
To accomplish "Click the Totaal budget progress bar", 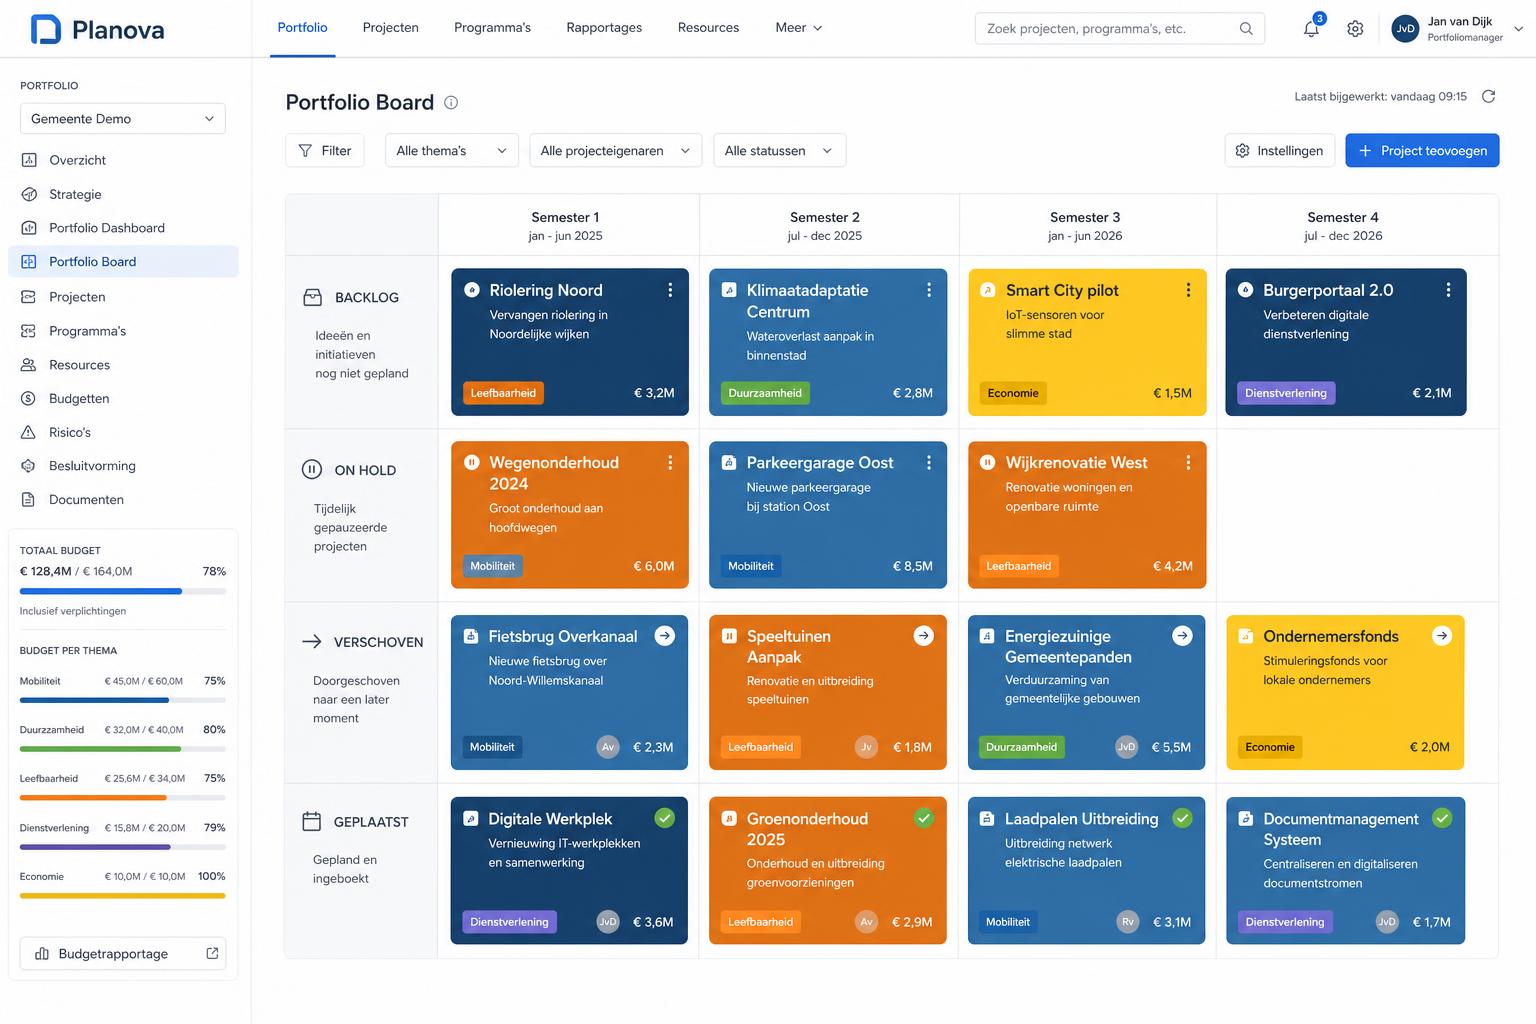I will pos(123,592).
